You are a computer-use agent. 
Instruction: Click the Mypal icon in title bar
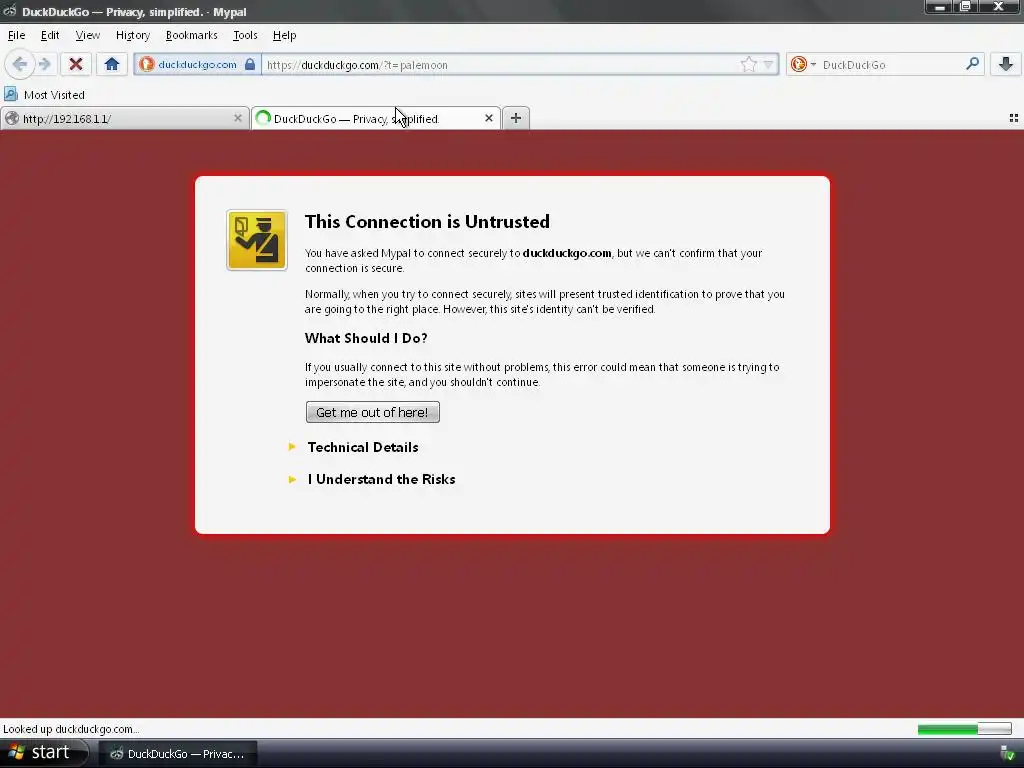point(9,11)
